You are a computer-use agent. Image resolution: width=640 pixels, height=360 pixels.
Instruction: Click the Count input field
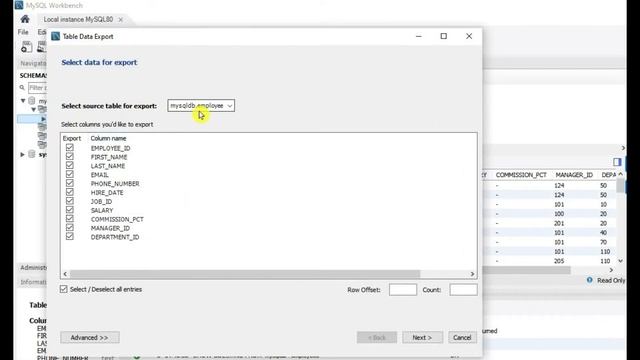pyautogui.click(x=463, y=289)
